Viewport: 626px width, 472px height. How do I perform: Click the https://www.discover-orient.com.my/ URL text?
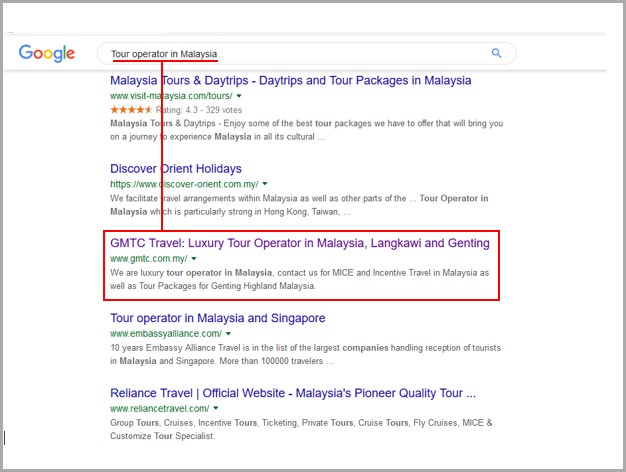click(184, 184)
